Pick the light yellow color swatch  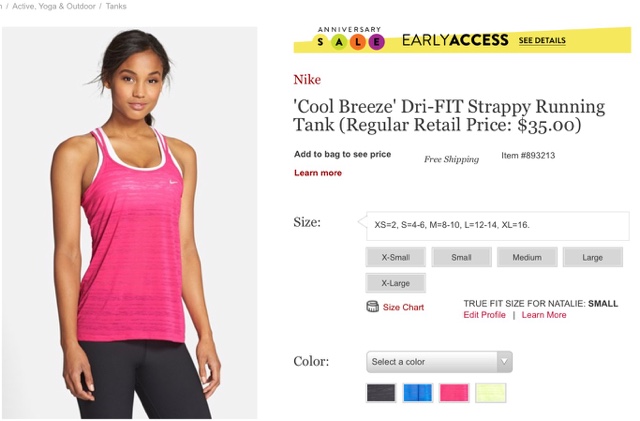pyautogui.click(x=491, y=393)
